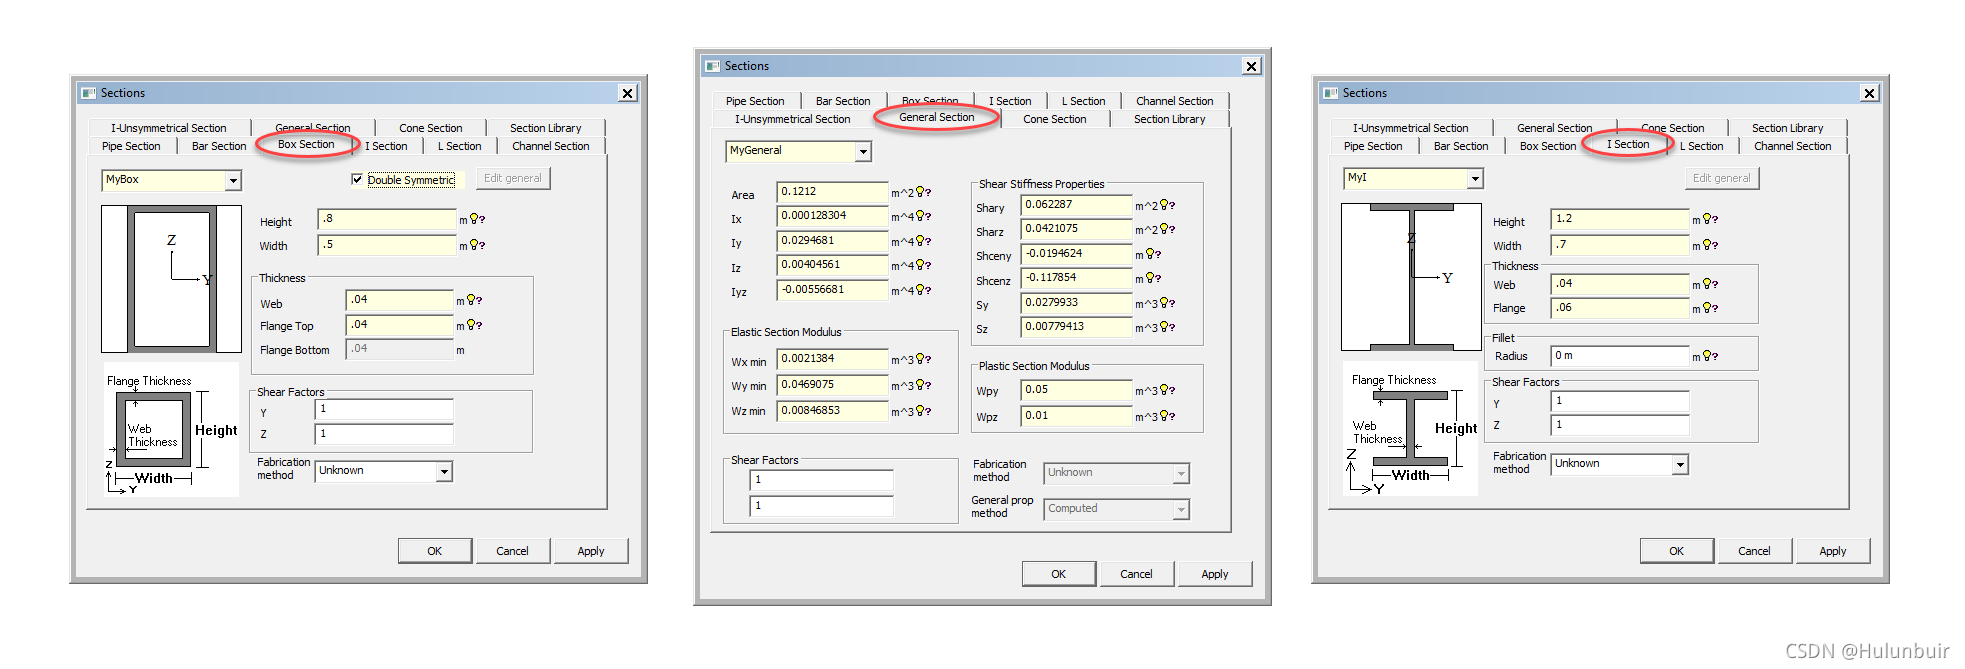The image size is (1965, 669).
Task: Toggle the Double Symmetric checkbox
Action: pos(357,179)
